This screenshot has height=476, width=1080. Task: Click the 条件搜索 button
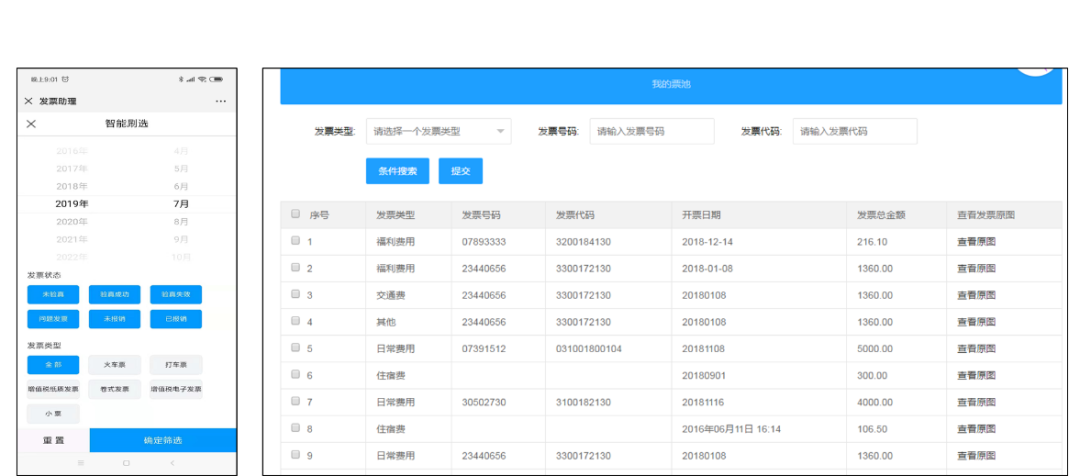397,171
